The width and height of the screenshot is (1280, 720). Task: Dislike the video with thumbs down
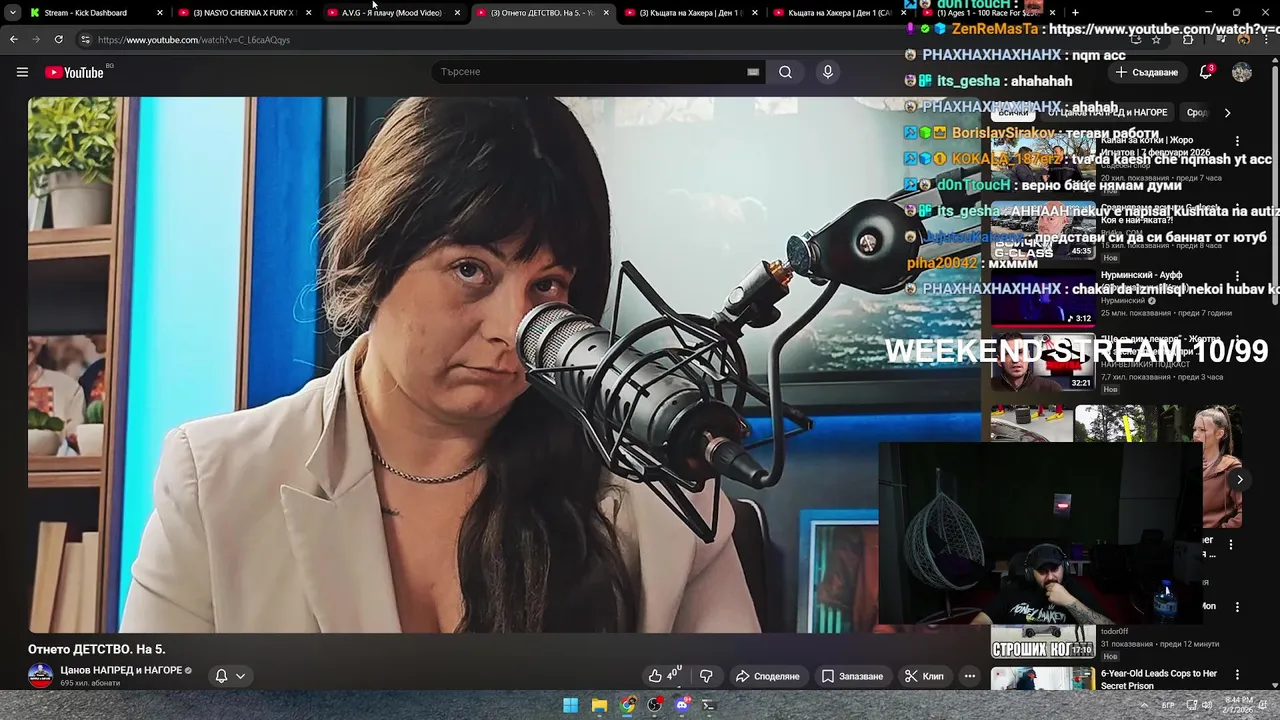click(x=706, y=676)
